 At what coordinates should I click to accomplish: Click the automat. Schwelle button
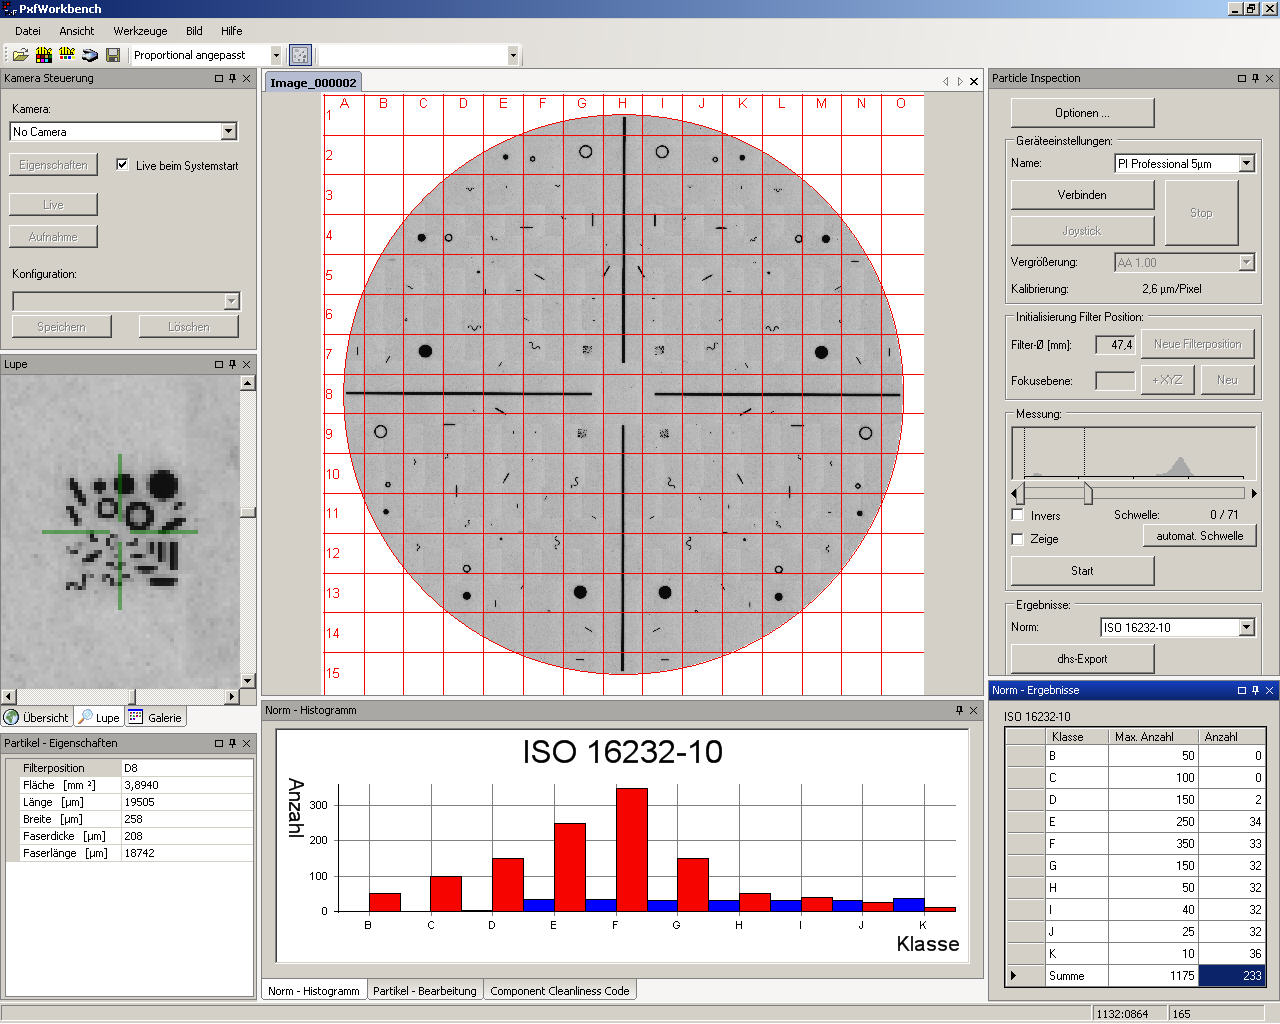tap(1199, 536)
